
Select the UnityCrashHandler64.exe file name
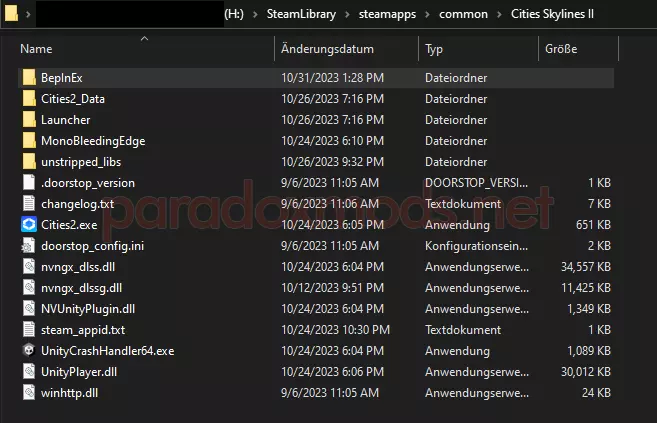coord(108,351)
